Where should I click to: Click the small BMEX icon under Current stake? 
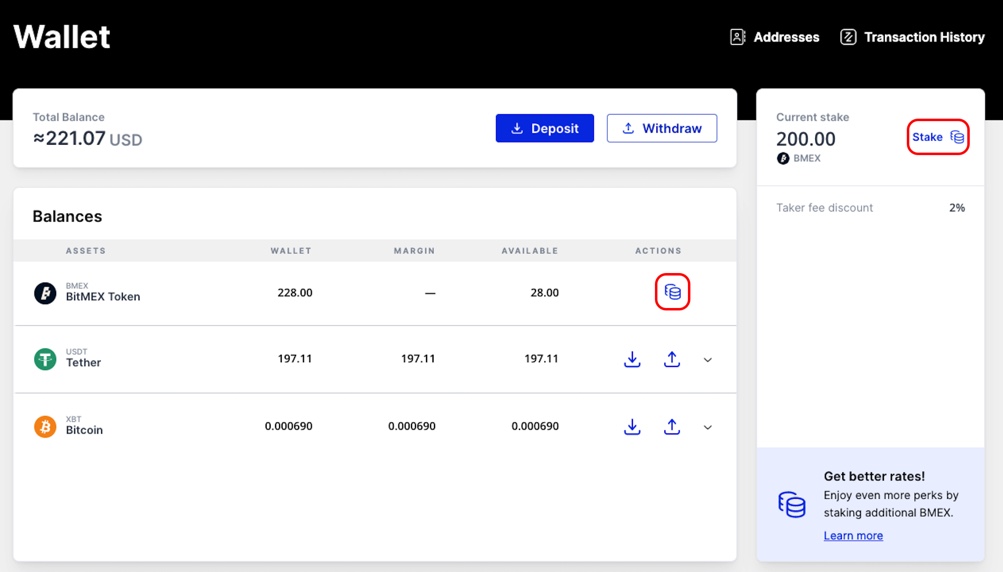783,158
